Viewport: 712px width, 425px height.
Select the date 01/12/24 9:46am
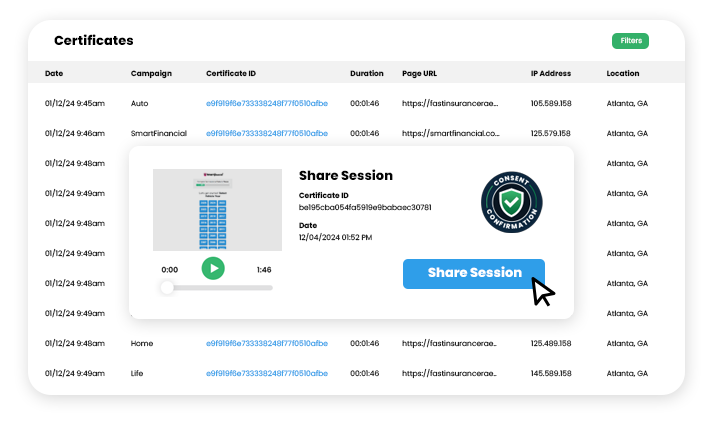[74, 133]
